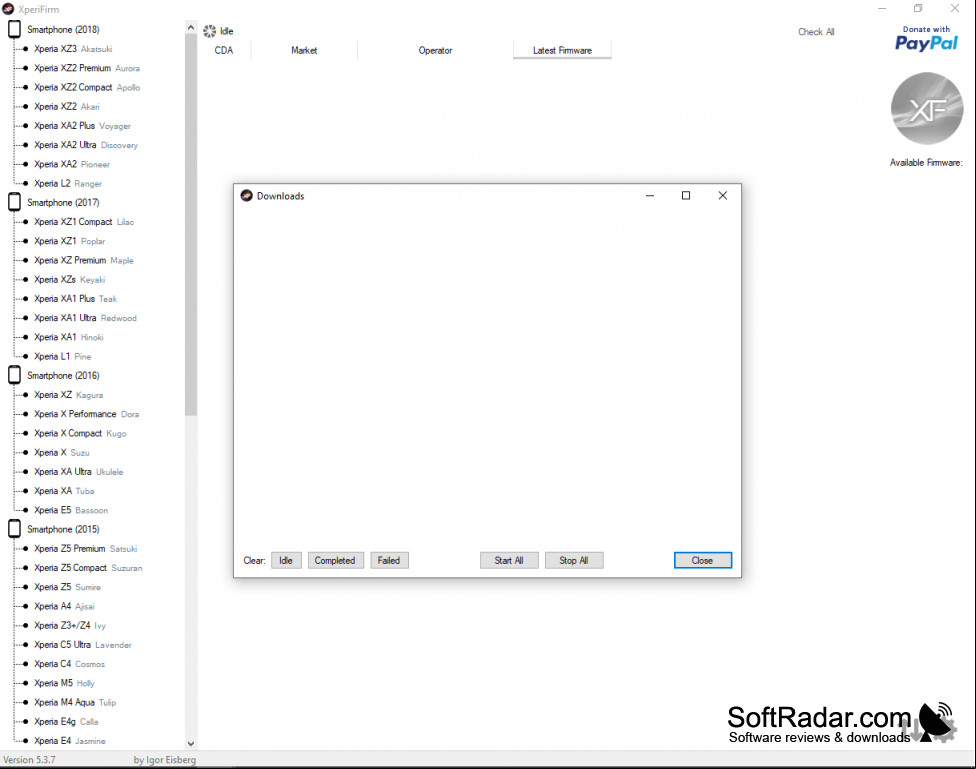Select the Market column header
Viewport: 976px width, 769px height.
304,50
